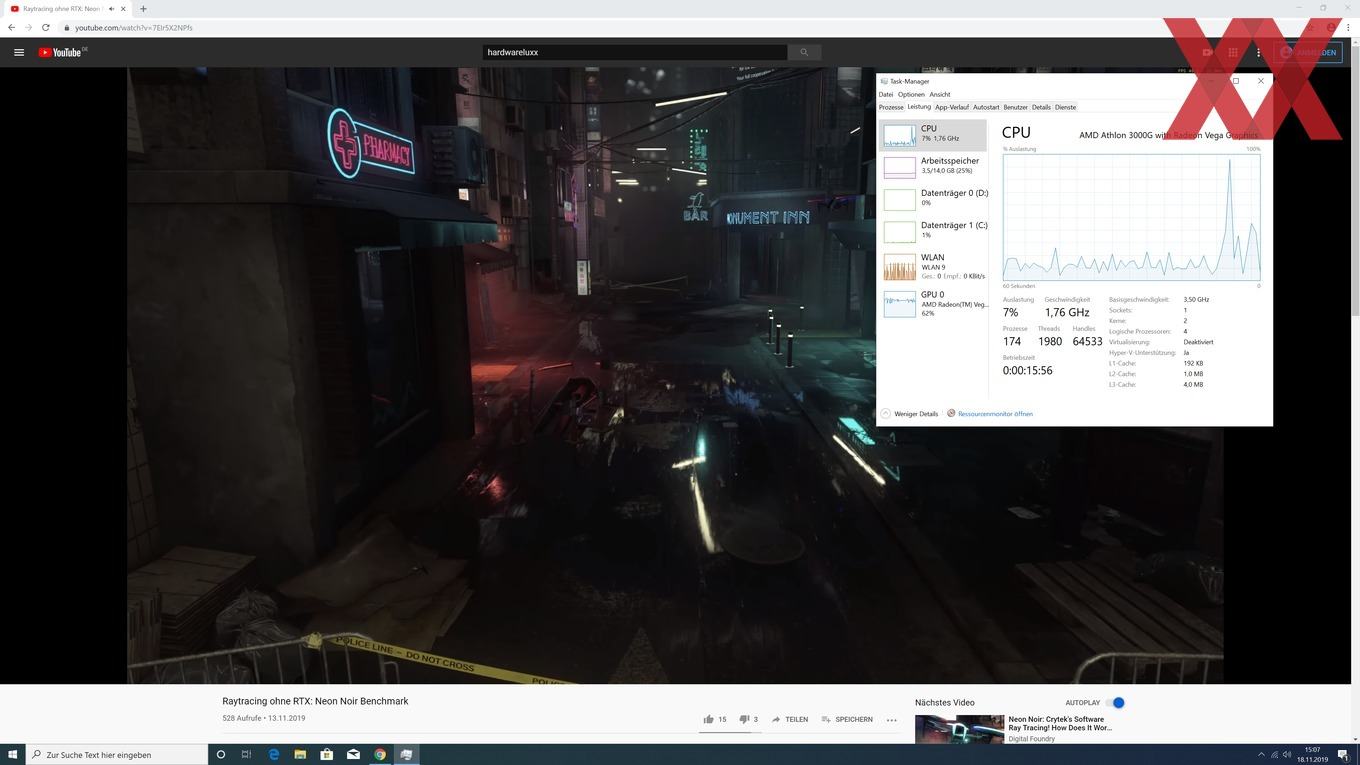The image size is (1360, 765).
Task: Click the SPEICHERN save button
Action: (847, 719)
